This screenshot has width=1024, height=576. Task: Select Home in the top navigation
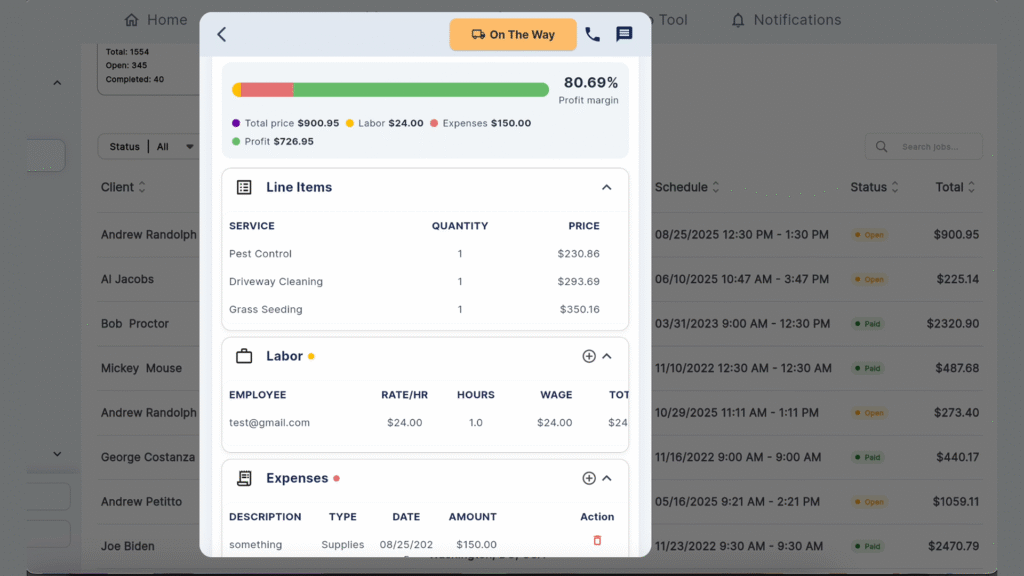tap(155, 19)
